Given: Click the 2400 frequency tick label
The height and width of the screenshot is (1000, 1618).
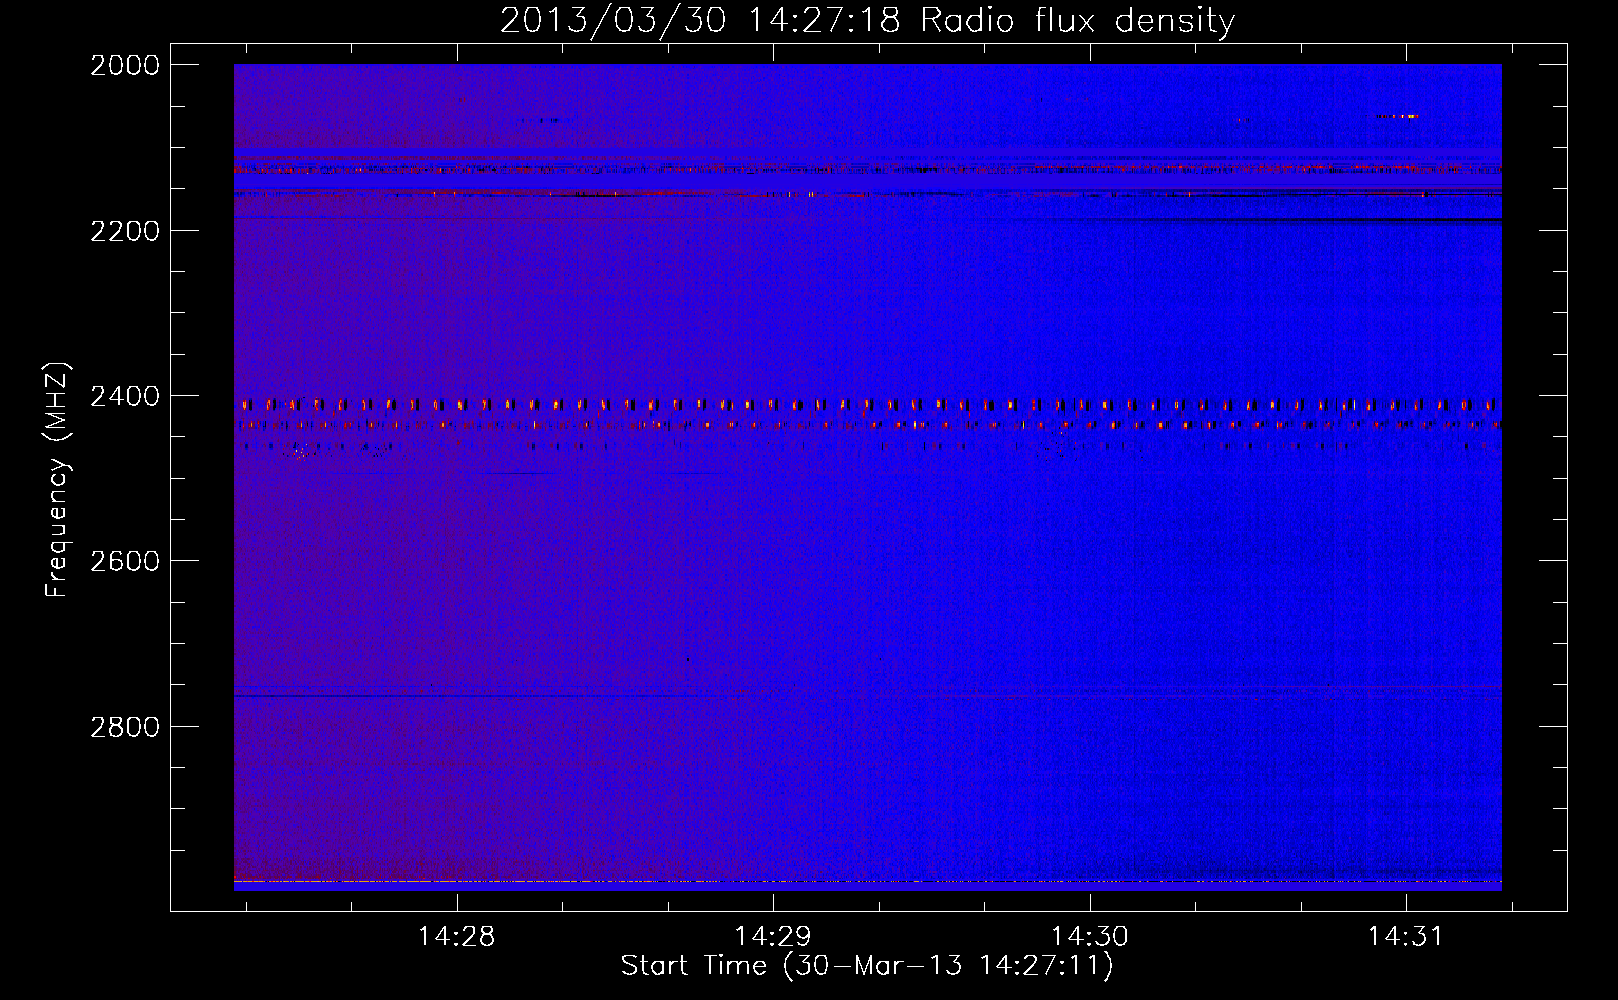Looking at the screenshot, I should pyautogui.click(x=125, y=396).
